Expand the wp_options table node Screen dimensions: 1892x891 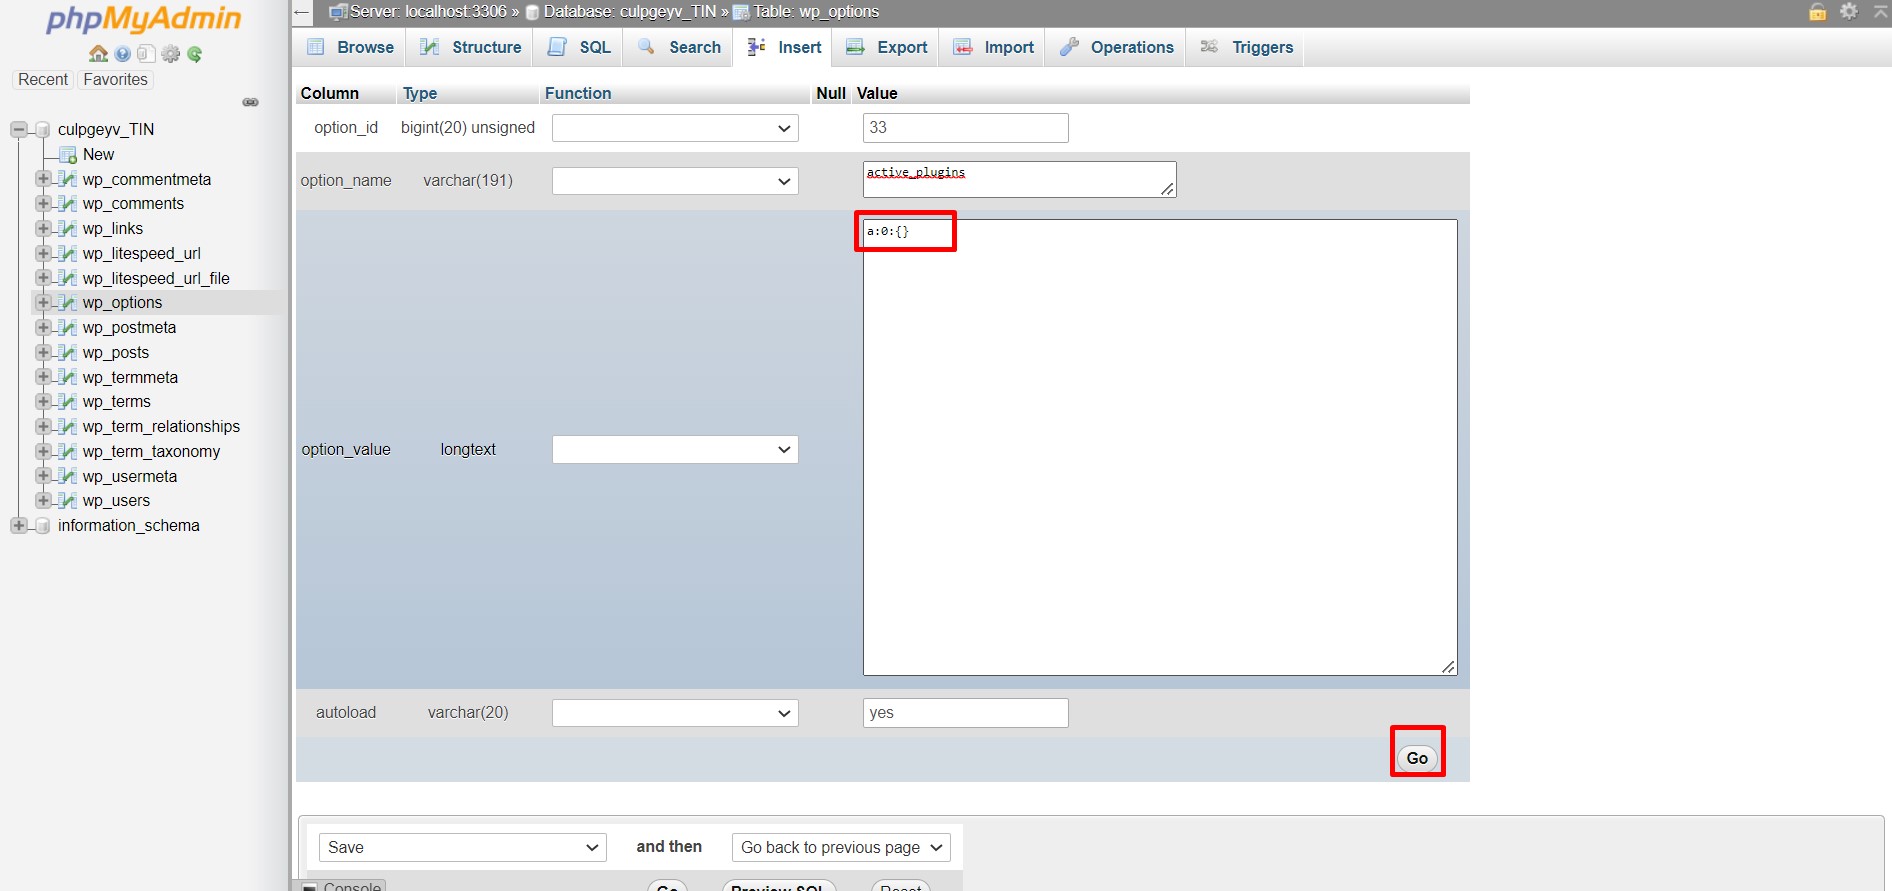(43, 303)
